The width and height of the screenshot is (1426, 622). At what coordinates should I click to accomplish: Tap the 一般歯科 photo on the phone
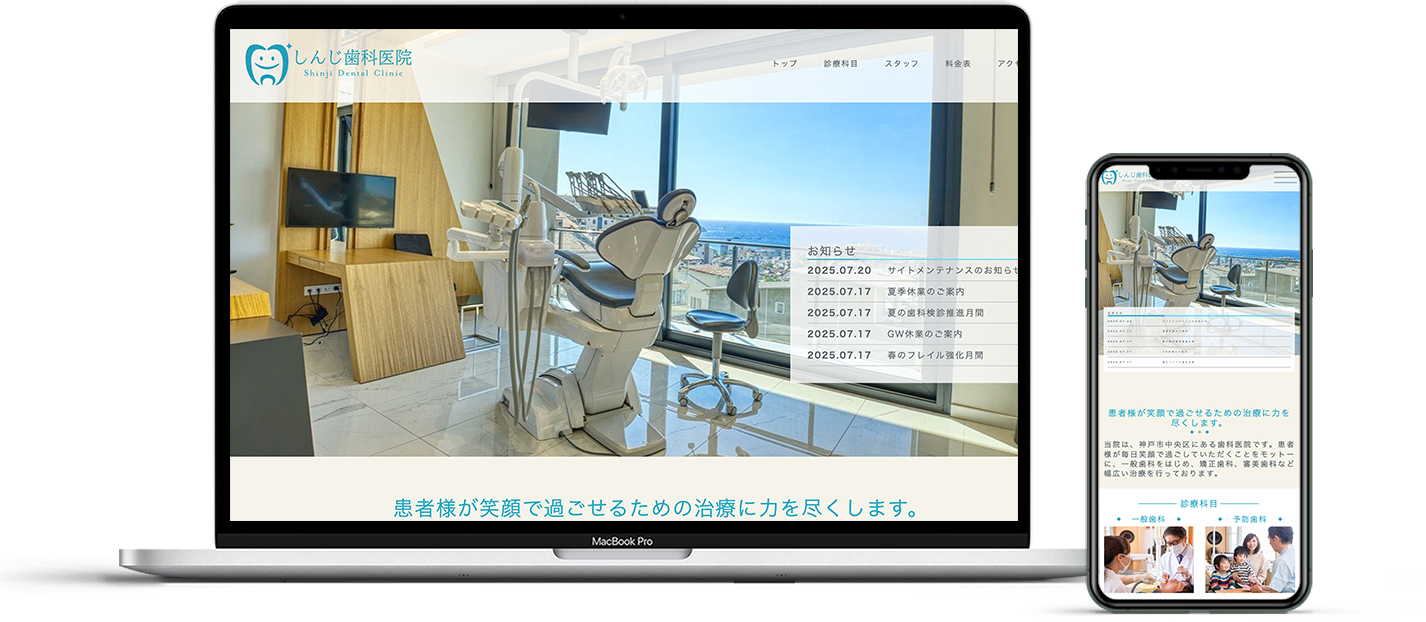pos(1148,560)
